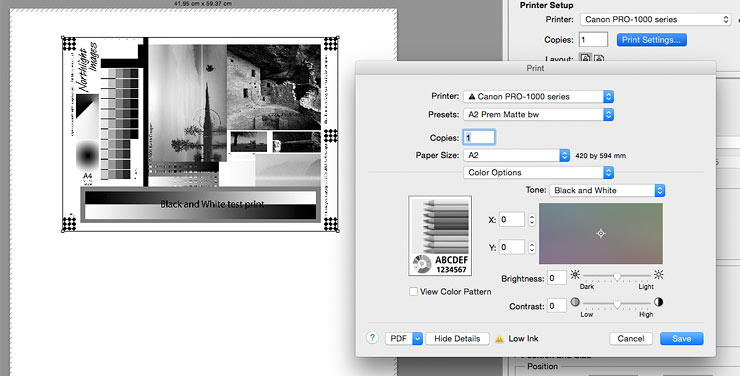Click the Low Ink warning icon

tap(499, 339)
